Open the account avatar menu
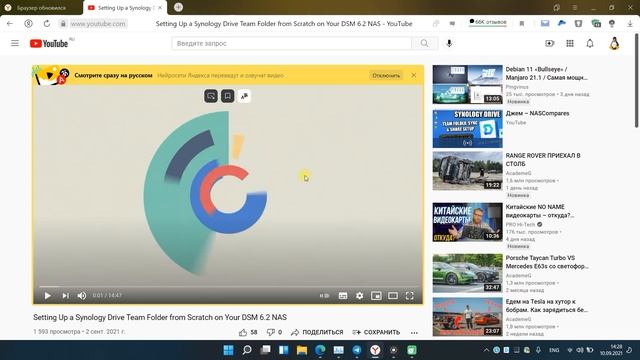Image resolution: width=640 pixels, height=360 pixels. pyautogui.click(x=614, y=43)
